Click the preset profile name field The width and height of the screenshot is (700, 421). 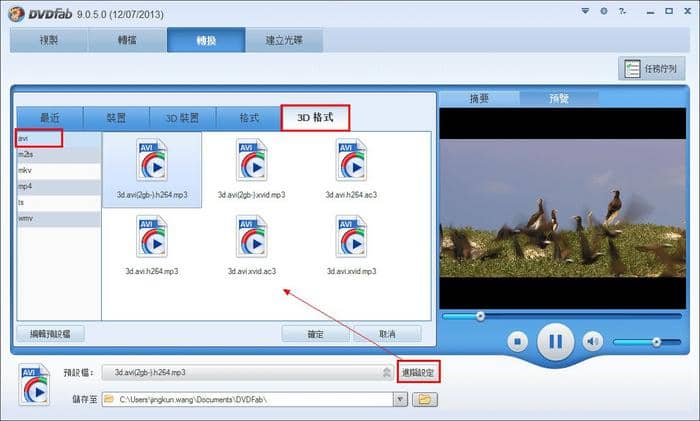[248, 372]
